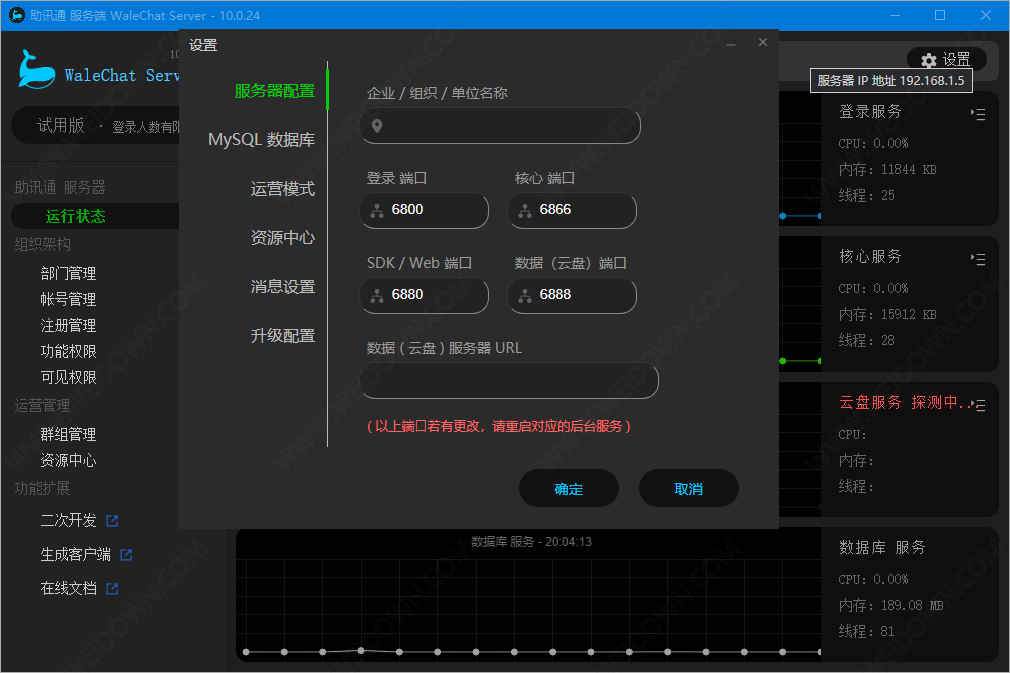
Task: Click the 登录服务 title
Action: (870, 111)
